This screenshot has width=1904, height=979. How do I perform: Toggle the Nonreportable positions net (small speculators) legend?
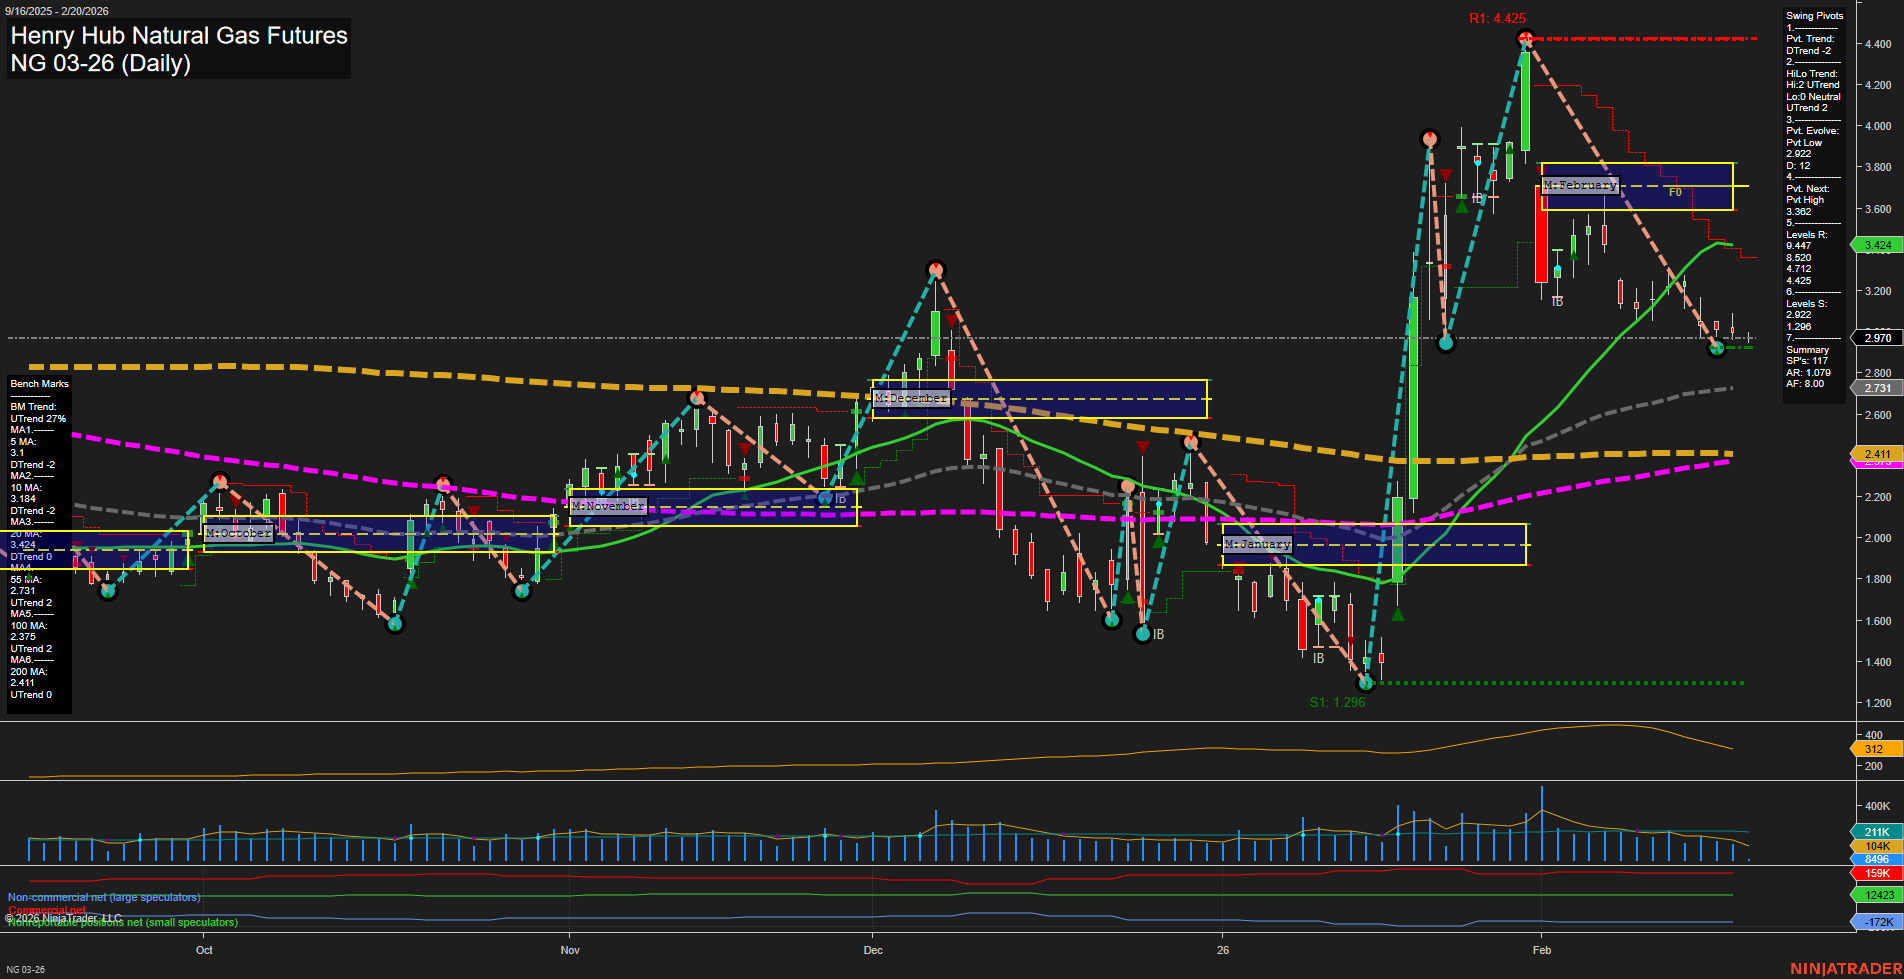121,922
